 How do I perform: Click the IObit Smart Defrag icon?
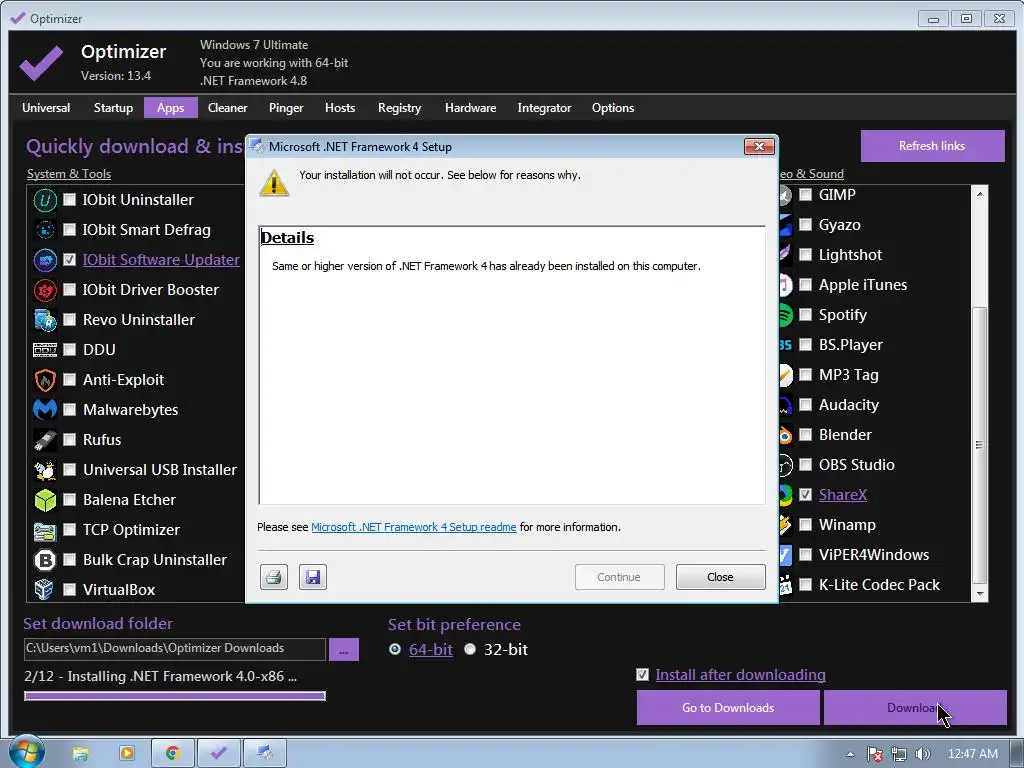(x=45, y=230)
